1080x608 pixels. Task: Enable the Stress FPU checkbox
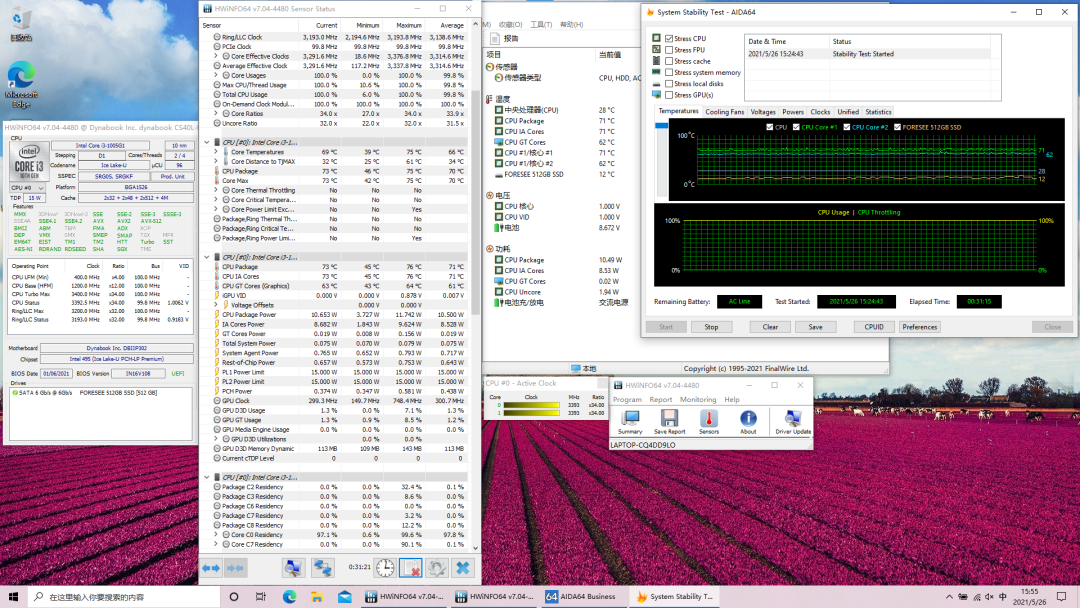click(669, 50)
